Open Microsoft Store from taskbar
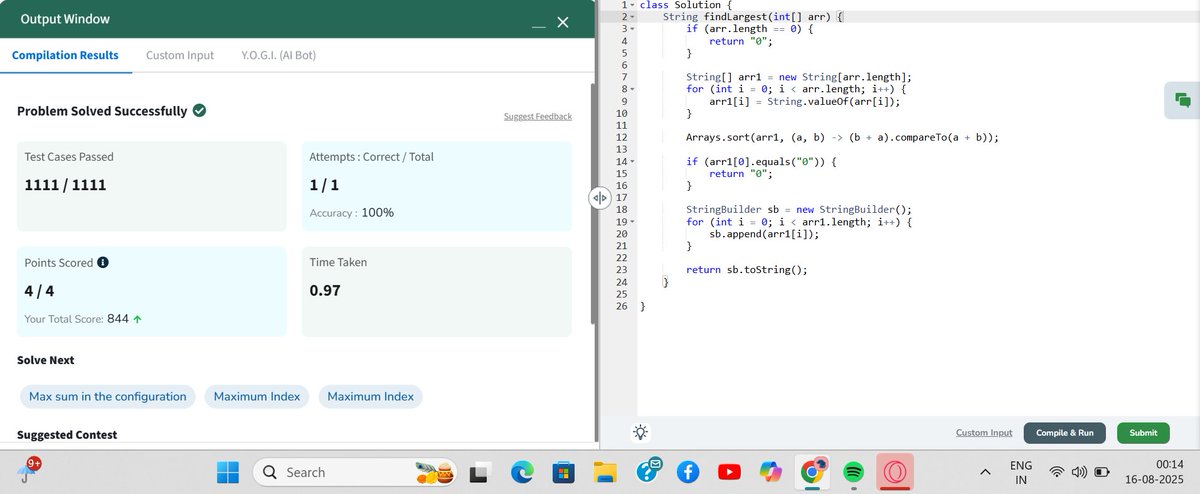1200x494 pixels. [563, 472]
